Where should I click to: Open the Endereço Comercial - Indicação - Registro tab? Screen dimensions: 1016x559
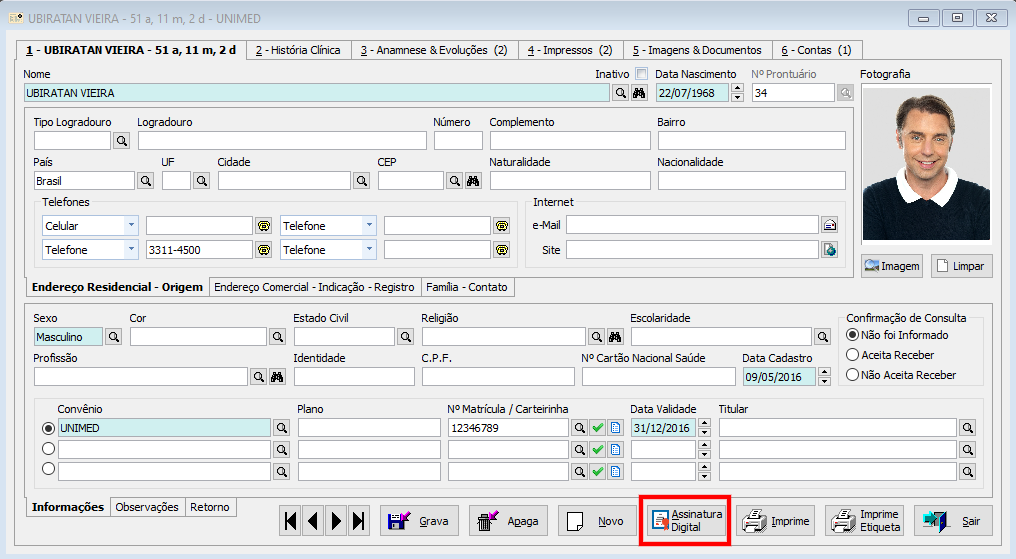pyautogui.click(x=314, y=287)
